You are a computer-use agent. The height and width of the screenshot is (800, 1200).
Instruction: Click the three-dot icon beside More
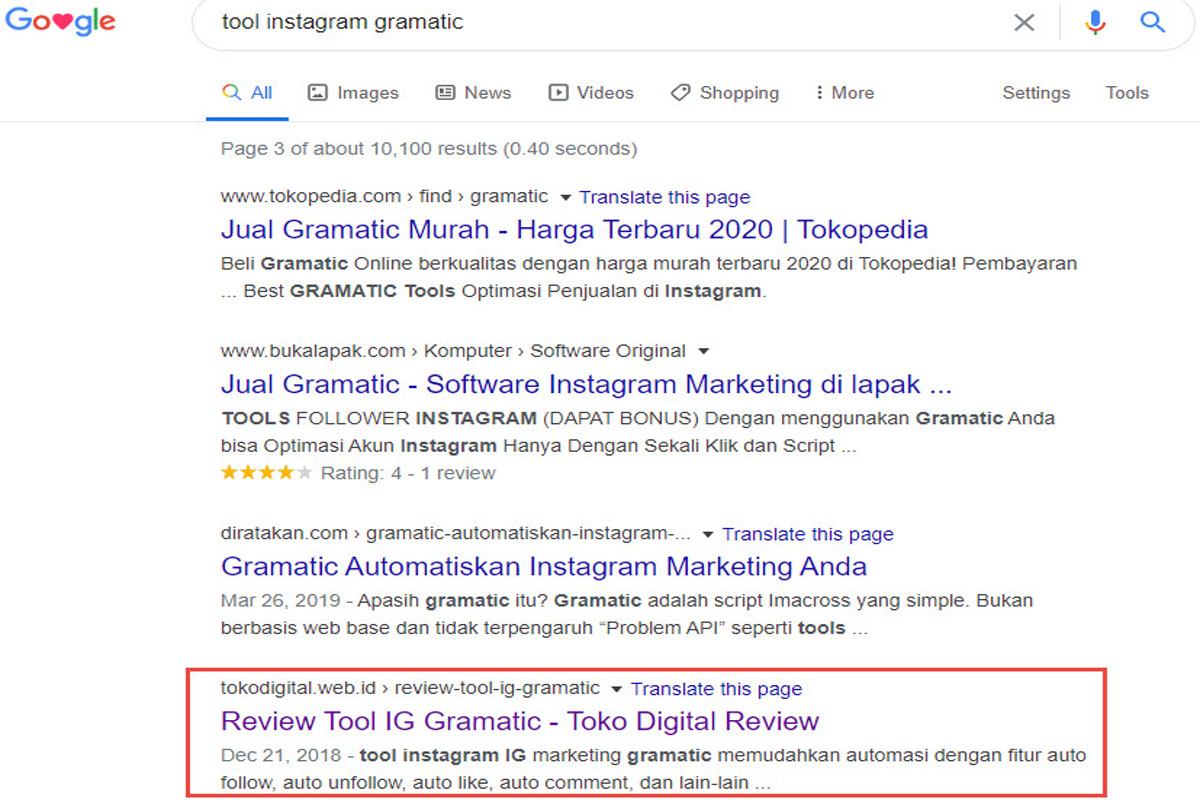point(820,93)
